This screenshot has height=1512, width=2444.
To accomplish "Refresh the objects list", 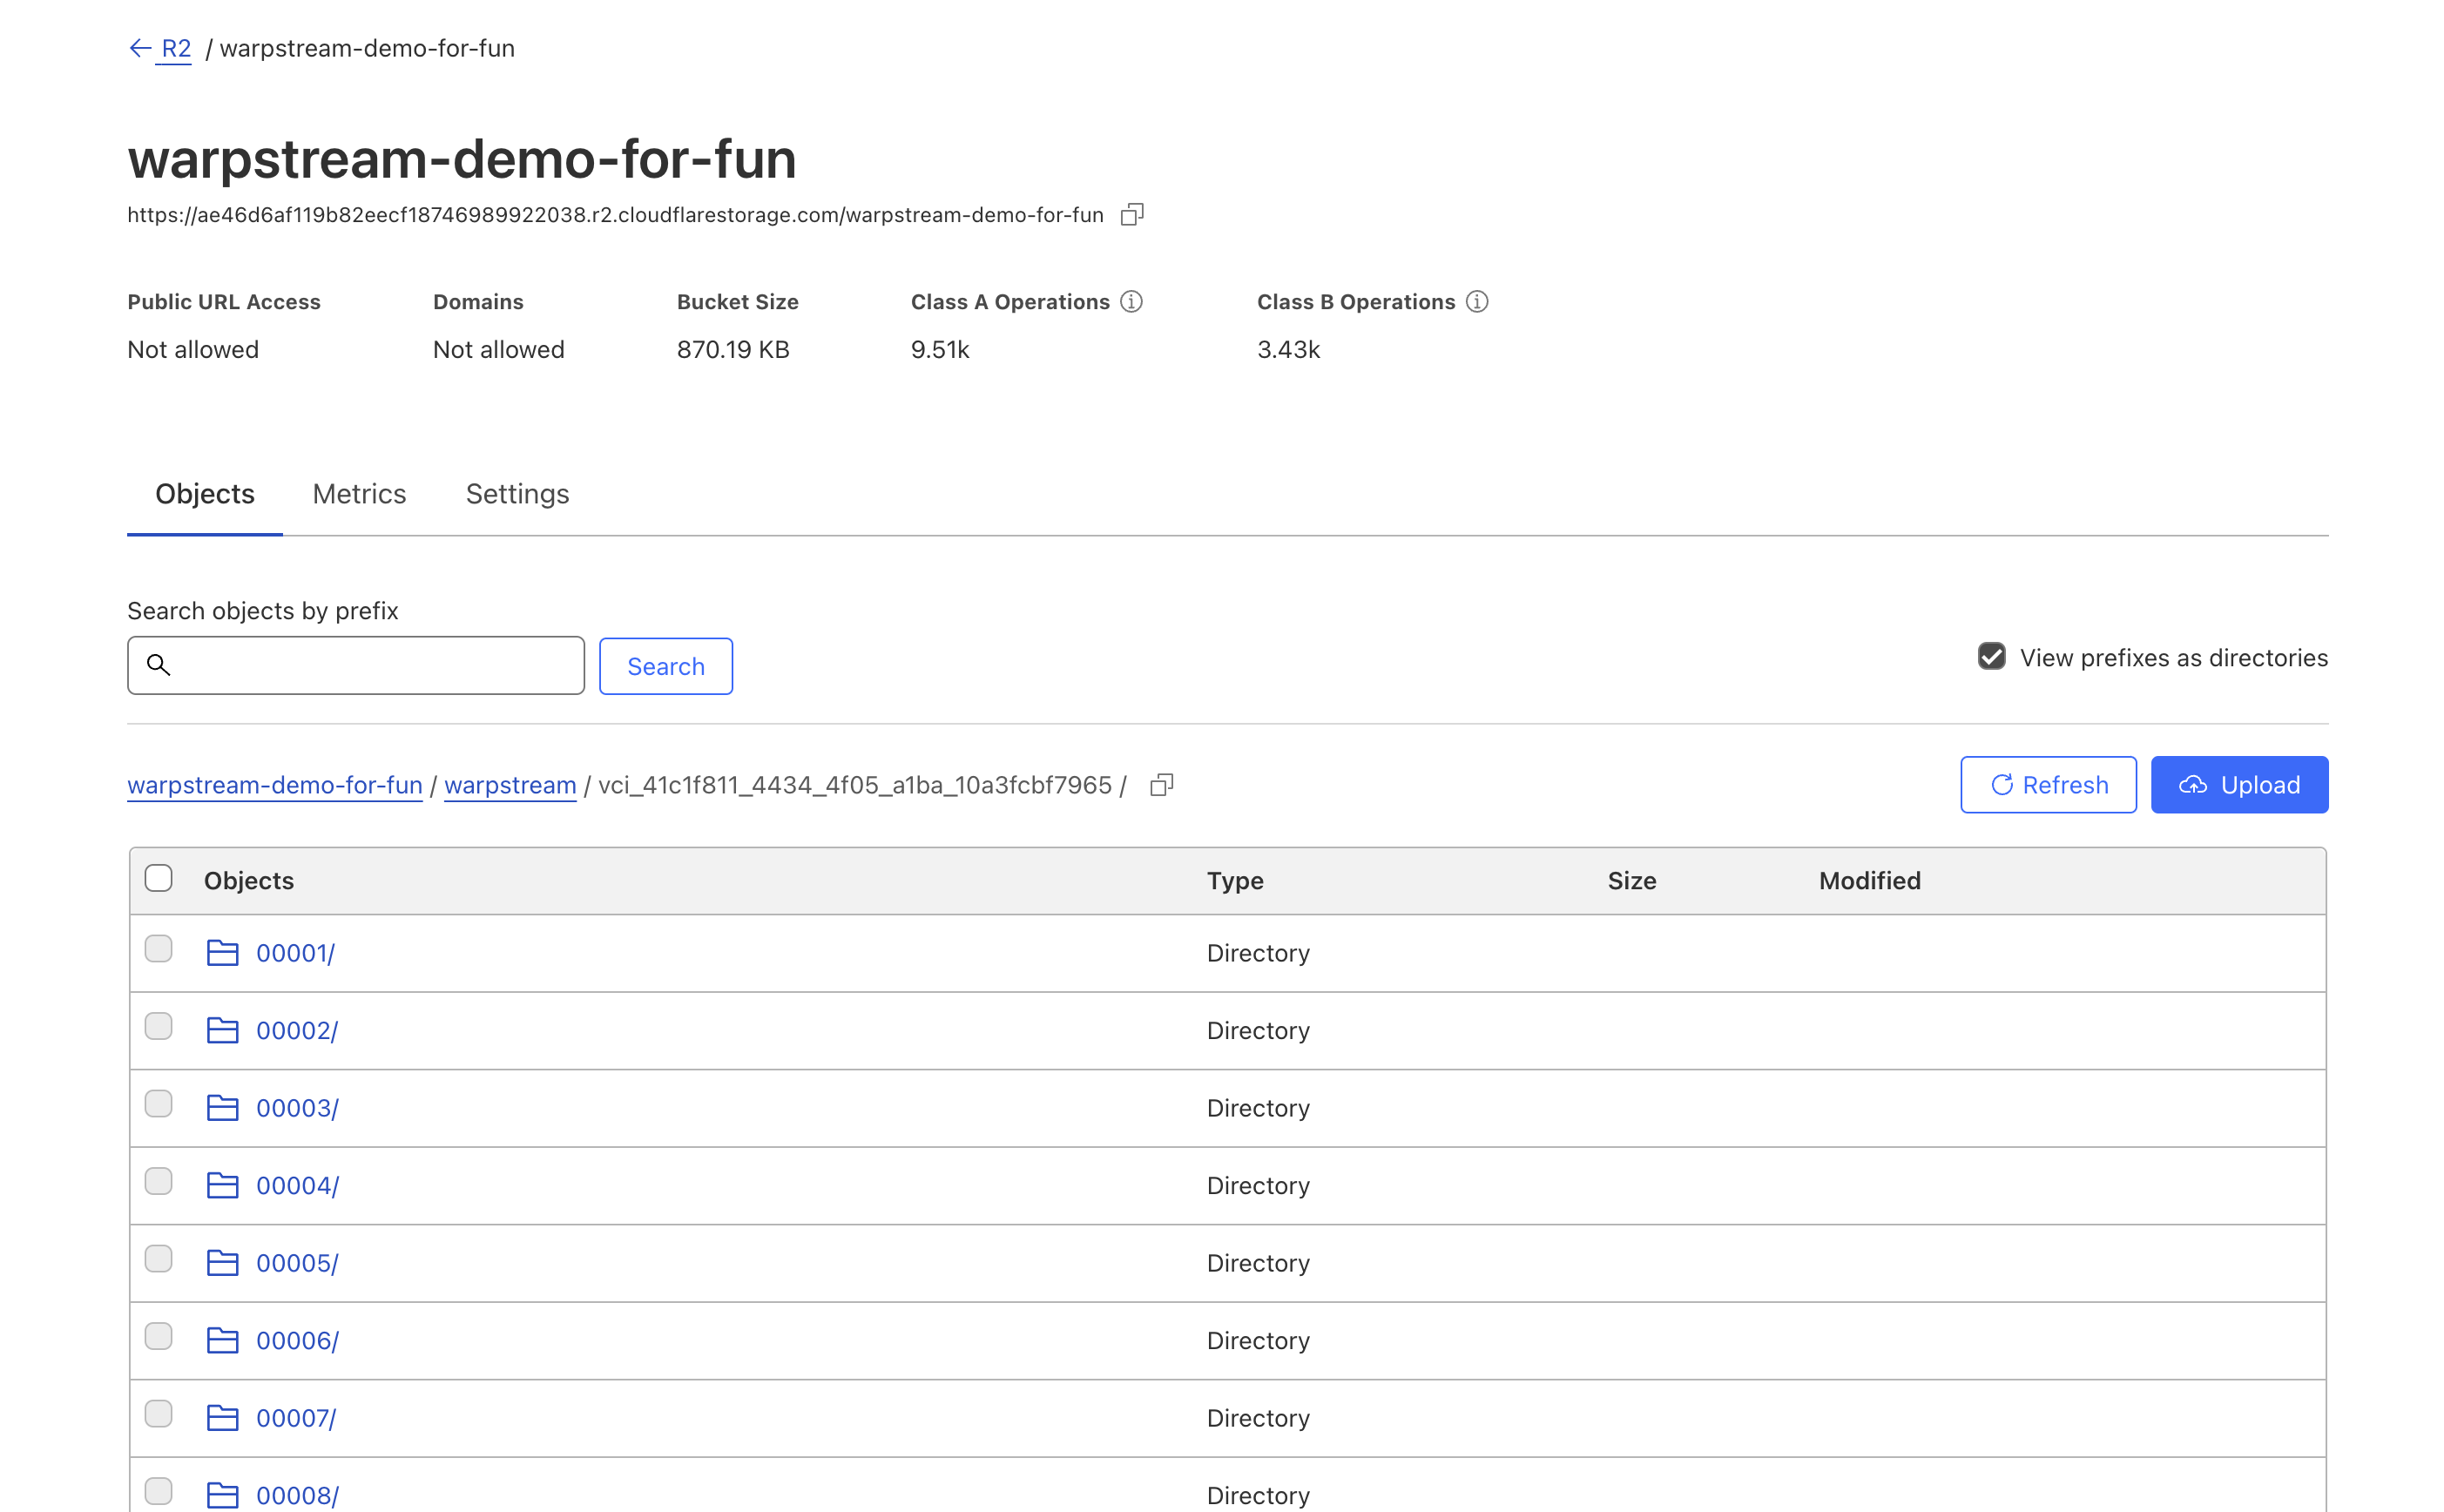I will pyautogui.click(x=2047, y=785).
